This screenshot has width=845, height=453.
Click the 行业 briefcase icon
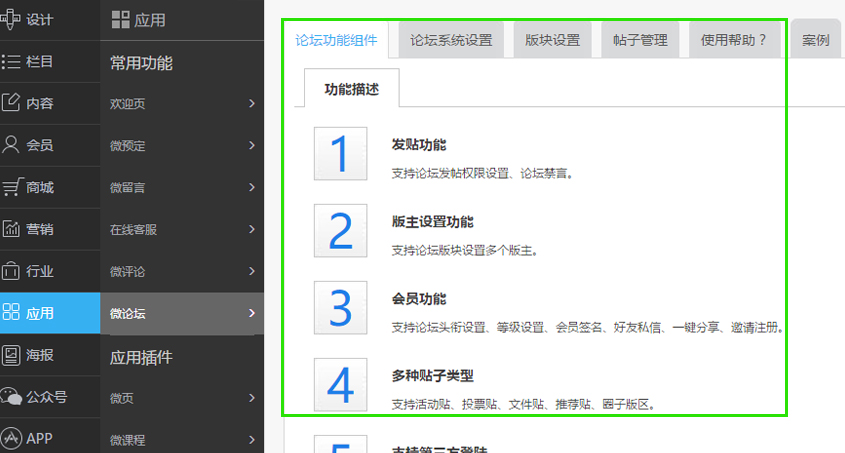(11, 271)
